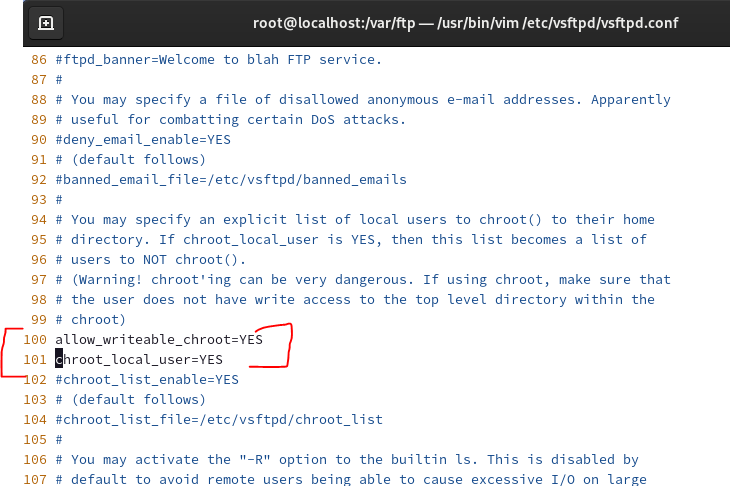Image resolution: width=730 pixels, height=486 pixels.
Task: Place cursor on #chroot_list_enable=YES line
Action: coord(147,380)
